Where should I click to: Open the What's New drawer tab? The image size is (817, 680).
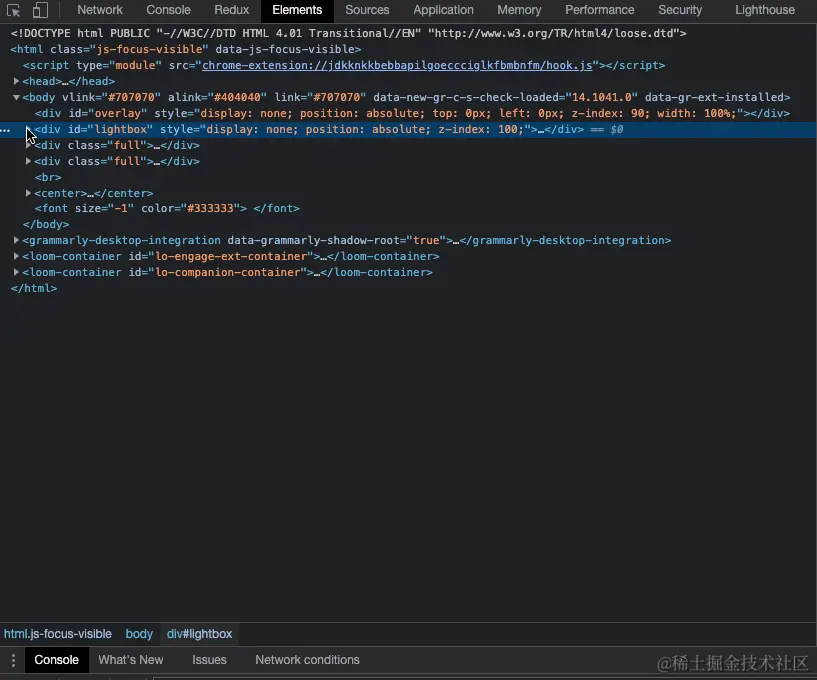(131, 660)
